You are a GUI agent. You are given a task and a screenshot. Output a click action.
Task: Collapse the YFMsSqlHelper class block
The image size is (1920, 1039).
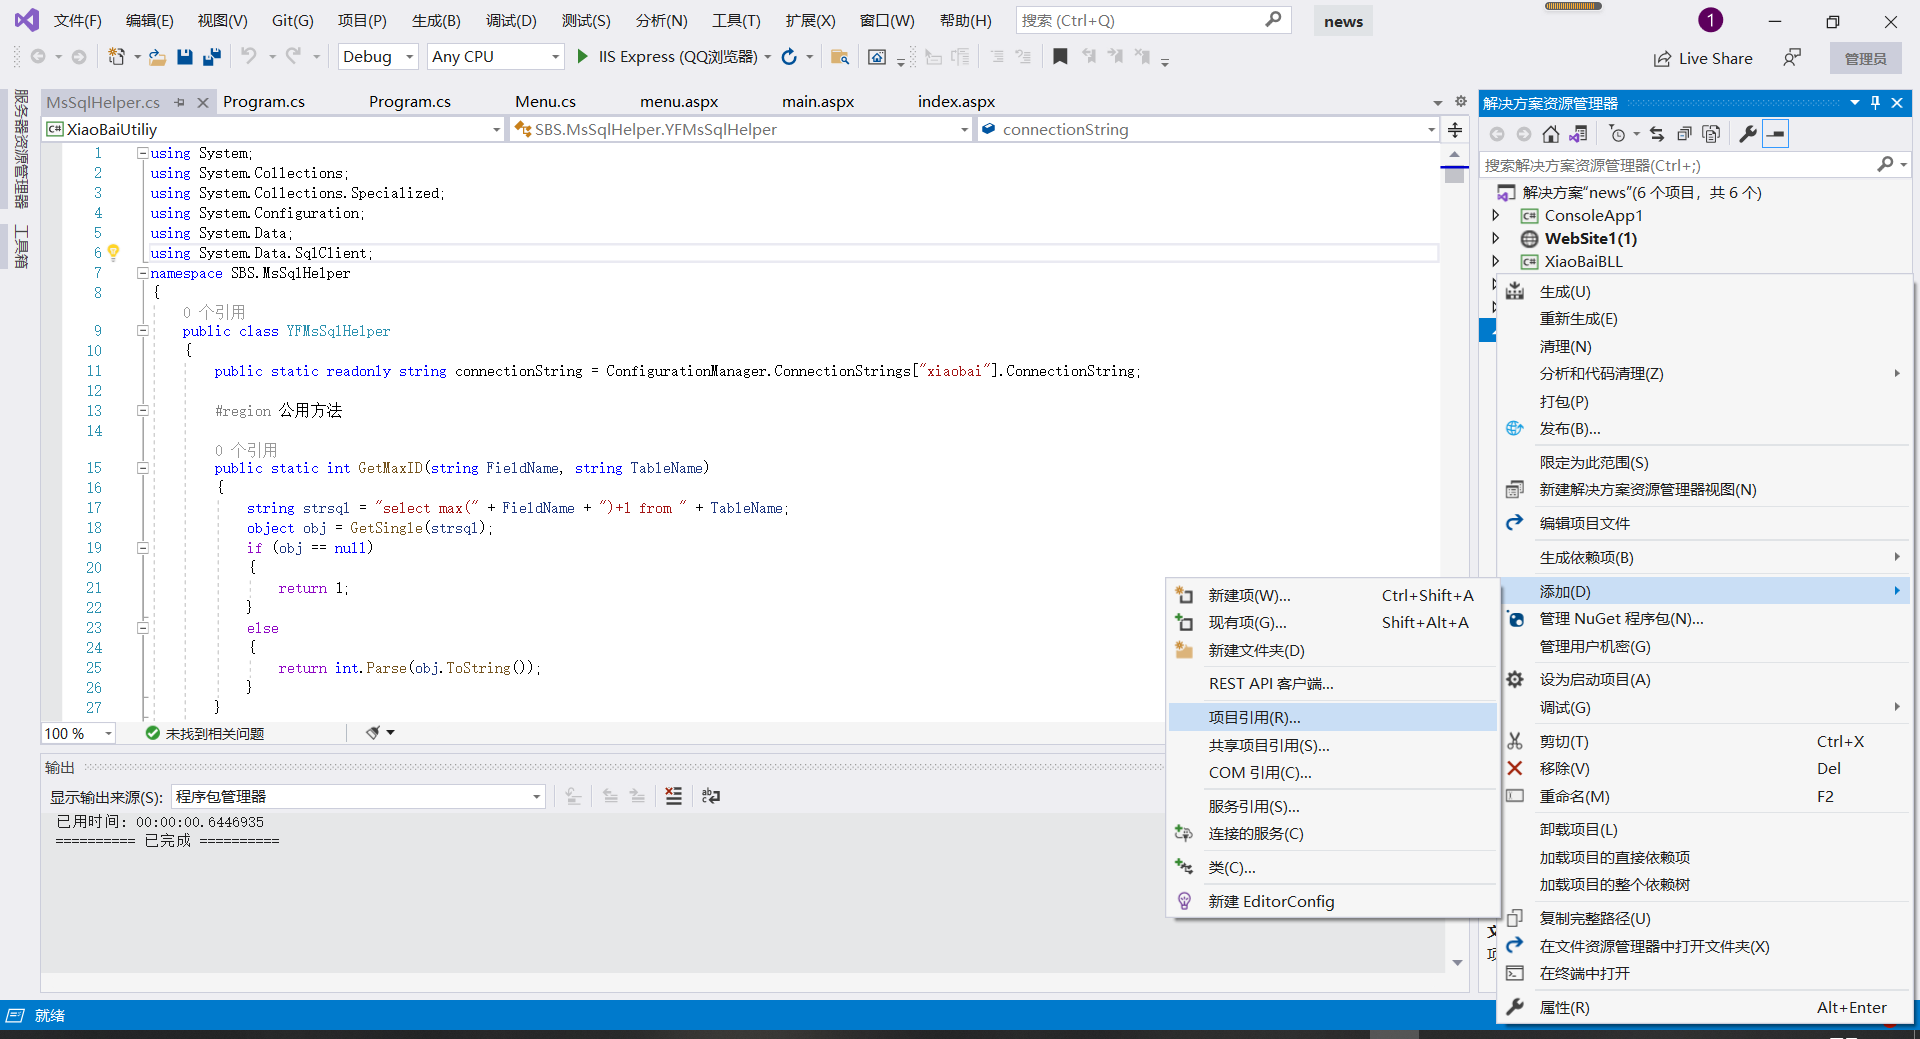(x=142, y=331)
